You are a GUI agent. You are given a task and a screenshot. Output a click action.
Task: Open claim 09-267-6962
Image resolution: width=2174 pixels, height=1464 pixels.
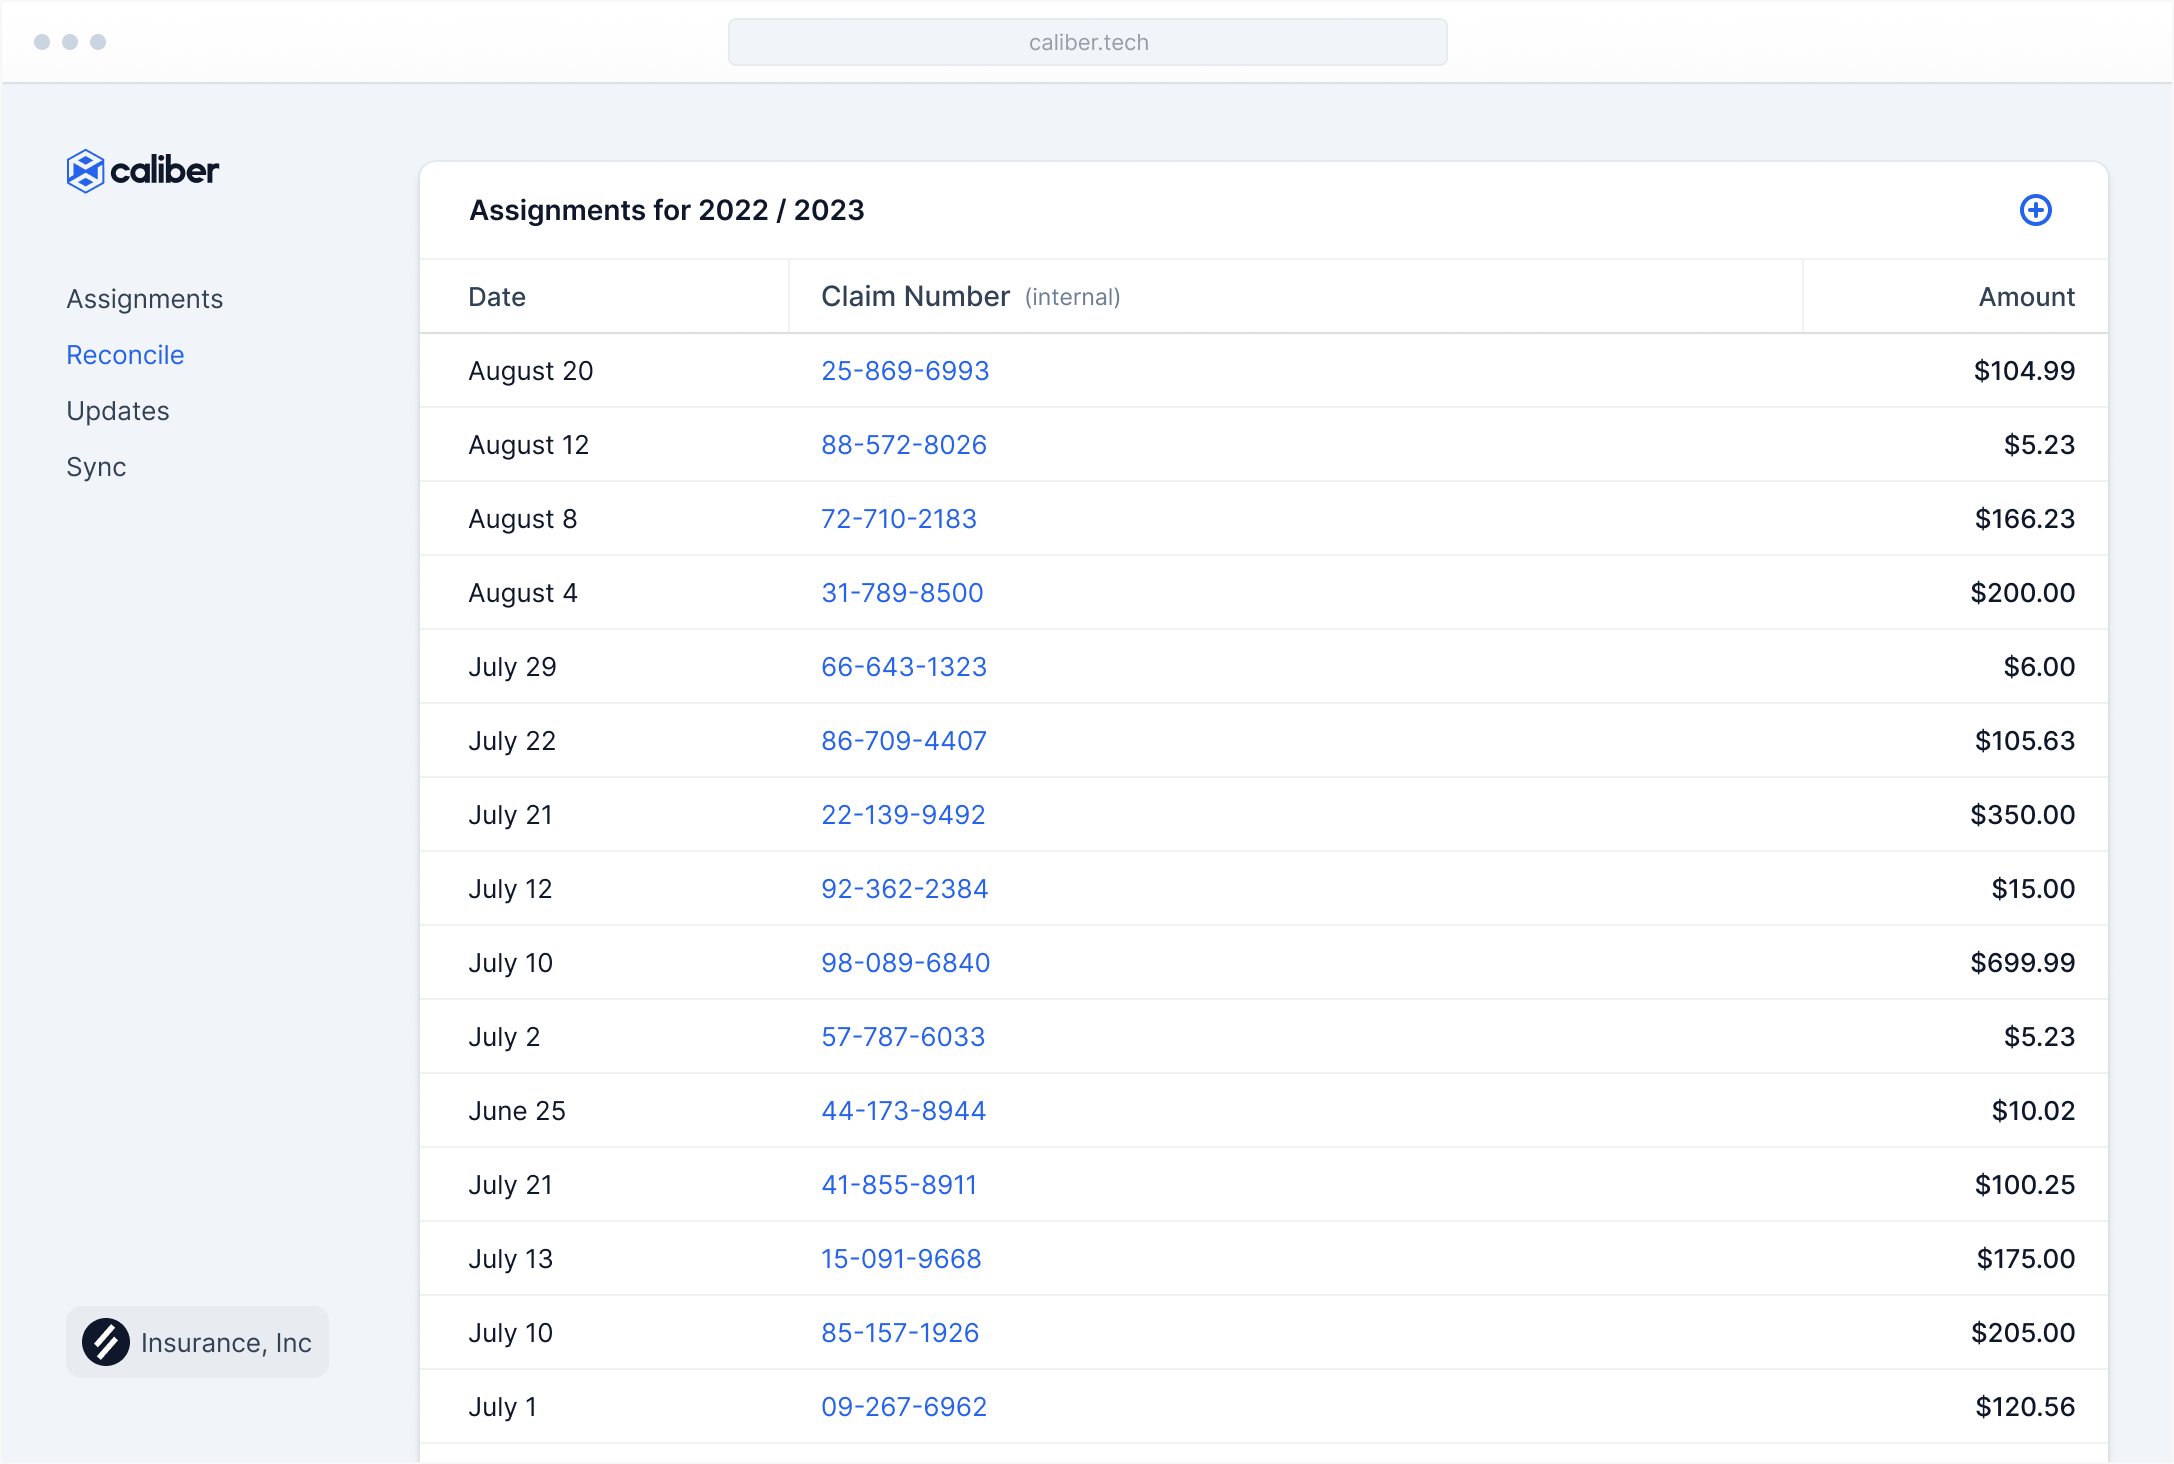point(904,1407)
